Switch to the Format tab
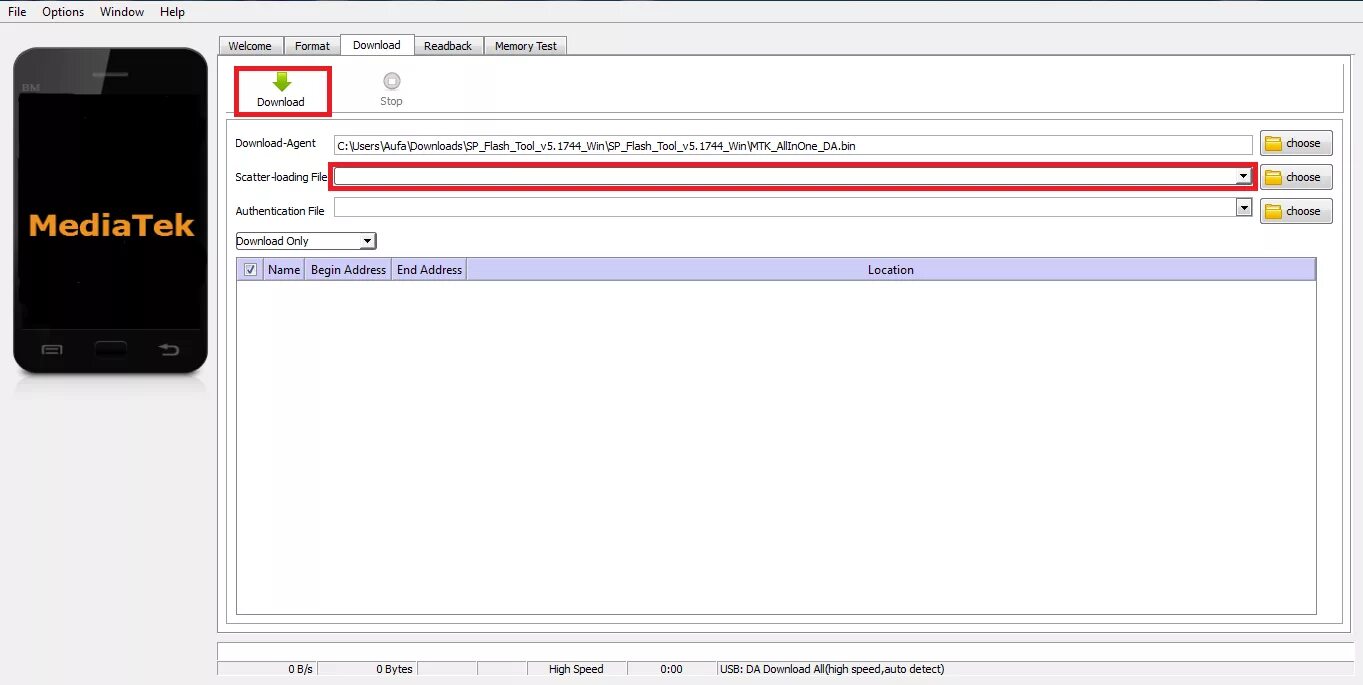Image resolution: width=1363 pixels, height=685 pixels. pos(312,46)
